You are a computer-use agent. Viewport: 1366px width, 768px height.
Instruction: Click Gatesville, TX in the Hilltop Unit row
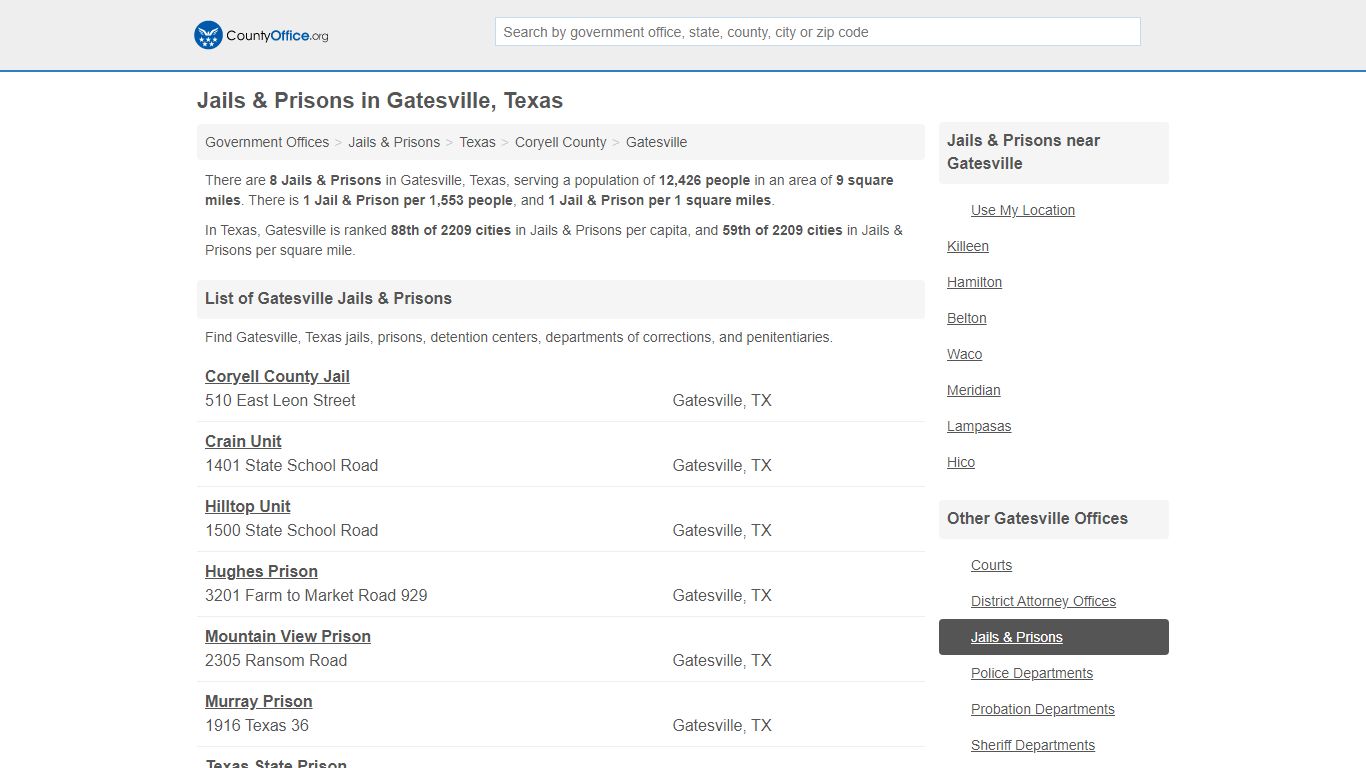click(722, 530)
